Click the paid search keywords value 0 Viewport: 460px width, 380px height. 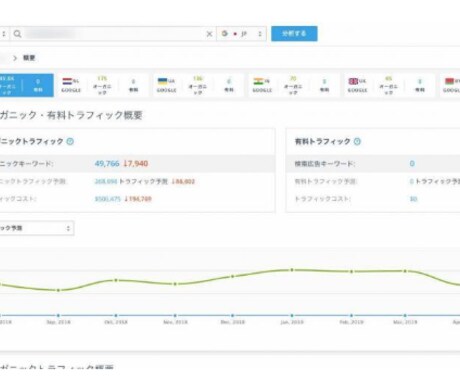coord(412,164)
